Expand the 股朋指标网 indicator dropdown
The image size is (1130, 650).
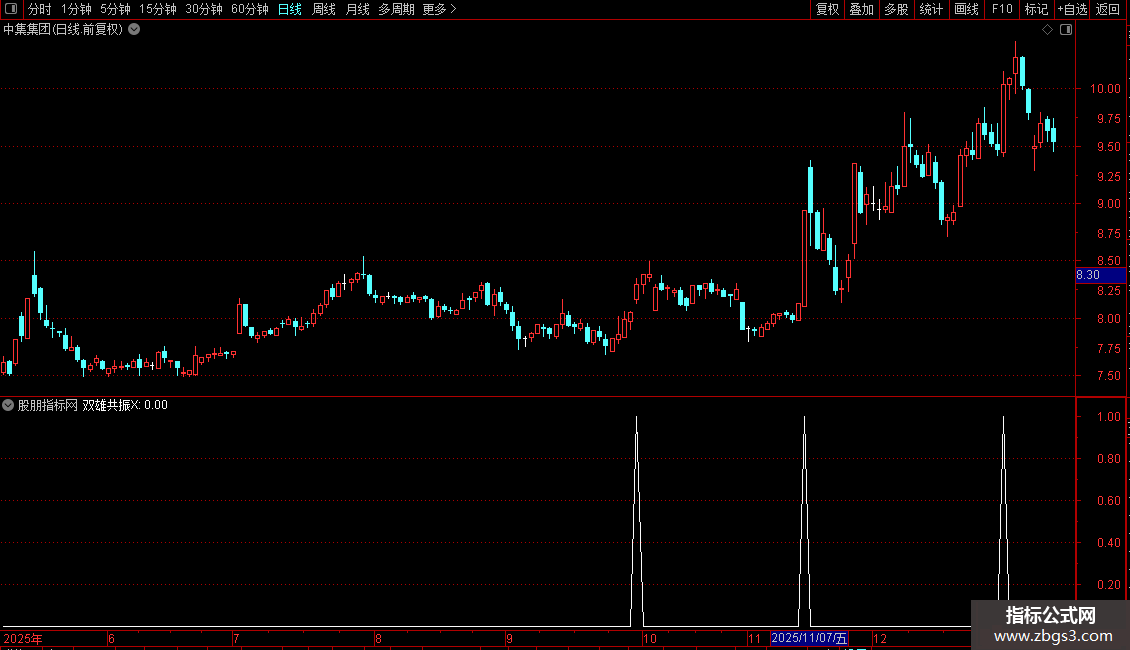pyautogui.click(x=8, y=405)
